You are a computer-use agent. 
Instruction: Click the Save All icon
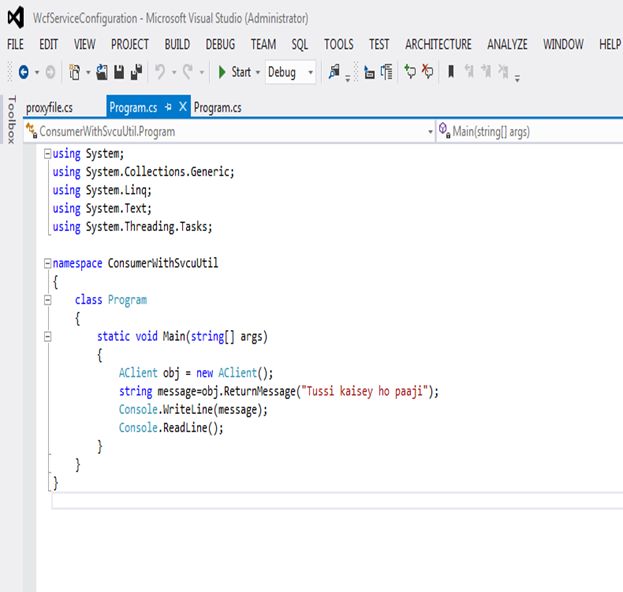(x=136, y=72)
